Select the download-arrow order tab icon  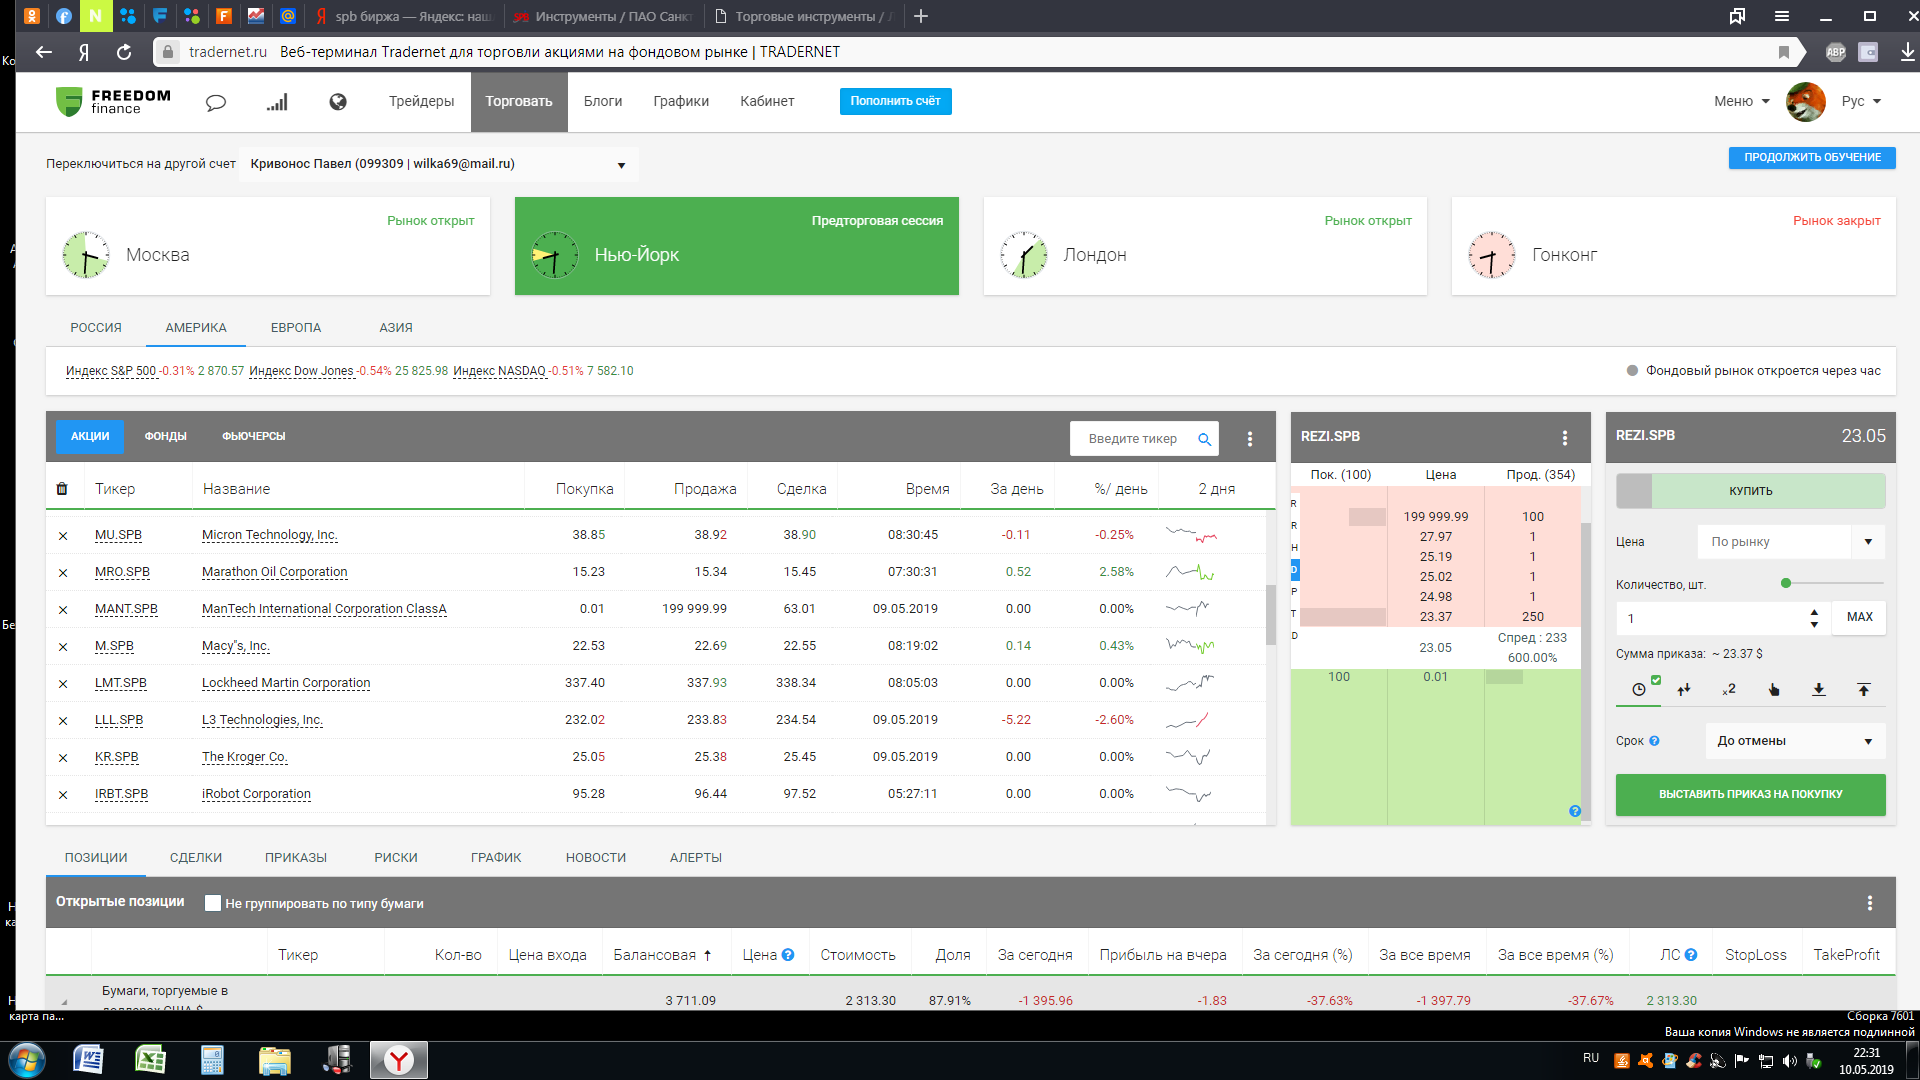(x=1819, y=689)
